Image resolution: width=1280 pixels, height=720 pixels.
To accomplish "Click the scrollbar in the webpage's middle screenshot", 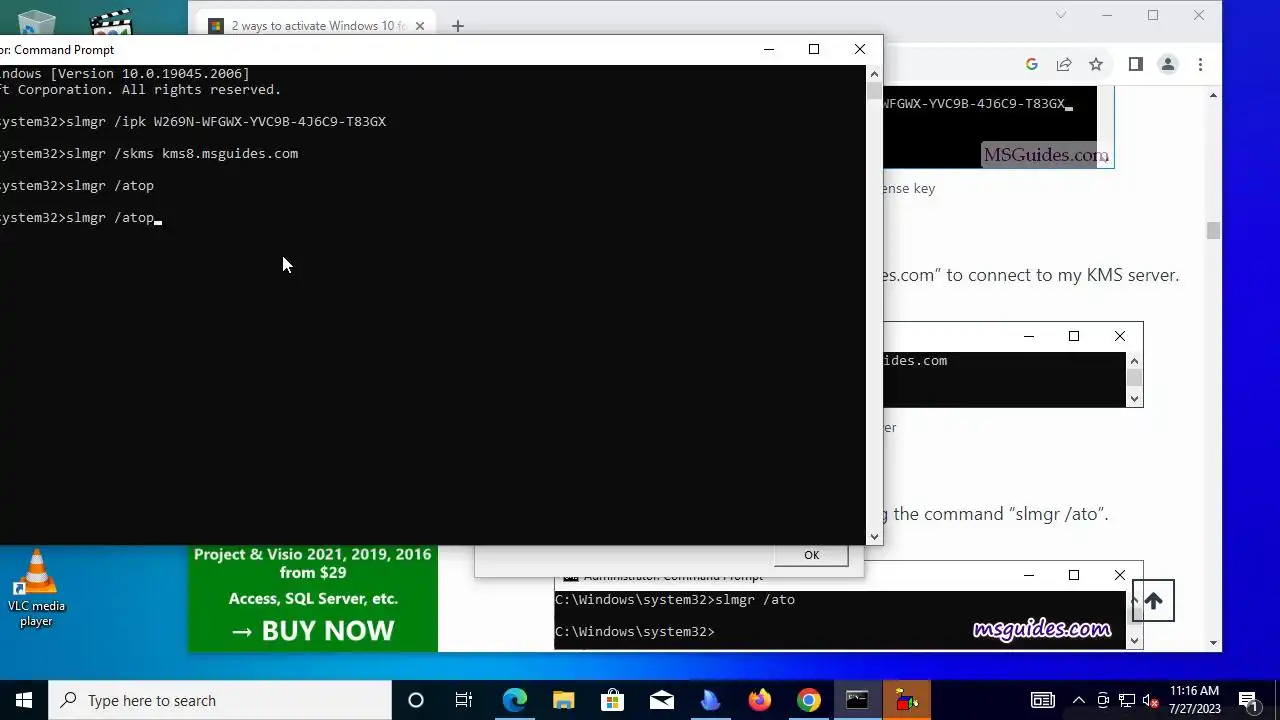I will pyautogui.click(x=1134, y=379).
